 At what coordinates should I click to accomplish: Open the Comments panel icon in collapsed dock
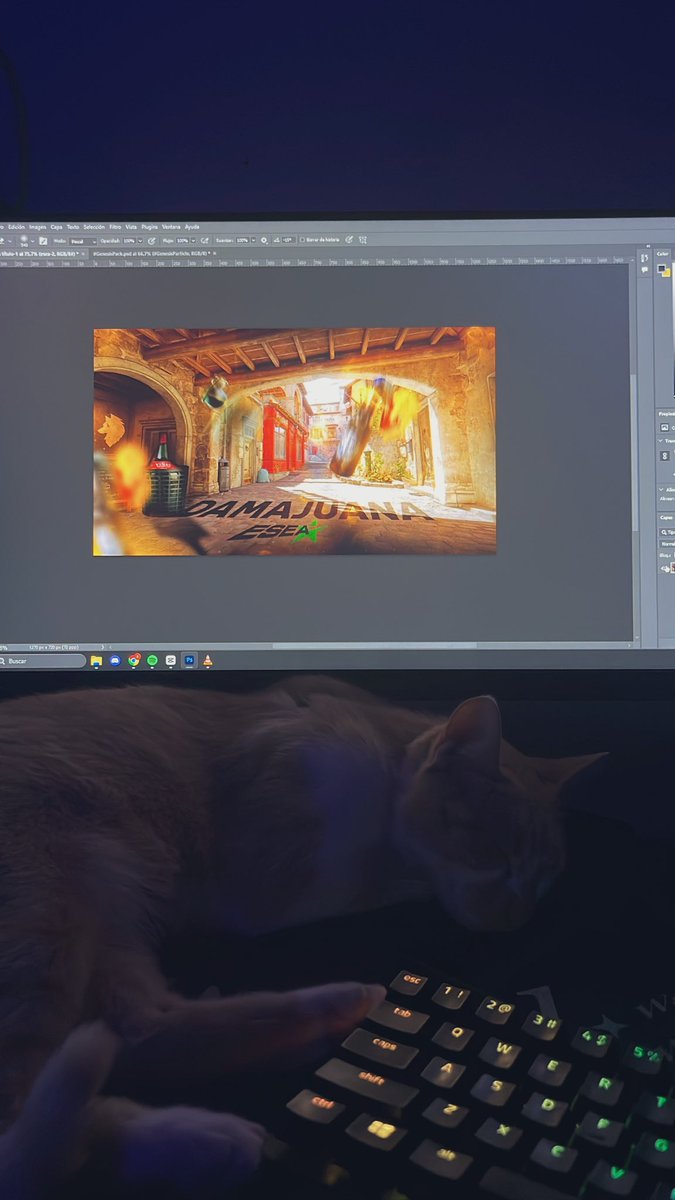click(644, 270)
